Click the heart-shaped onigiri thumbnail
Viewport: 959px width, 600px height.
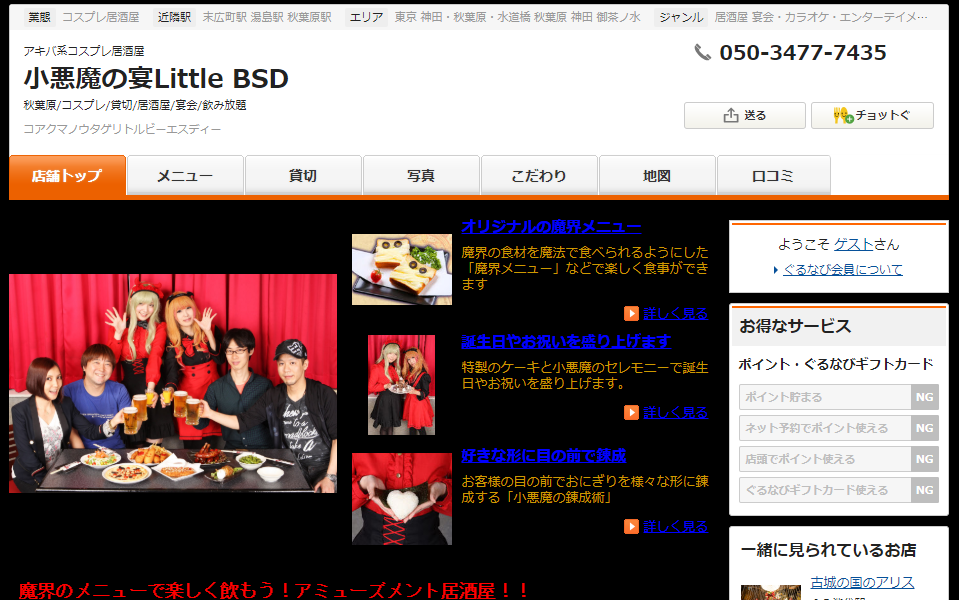coord(402,498)
